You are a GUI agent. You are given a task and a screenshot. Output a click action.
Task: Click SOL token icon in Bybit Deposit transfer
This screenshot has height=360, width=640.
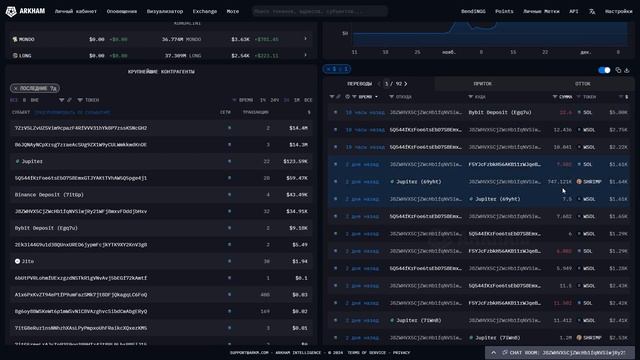pyautogui.click(x=579, y=112)
